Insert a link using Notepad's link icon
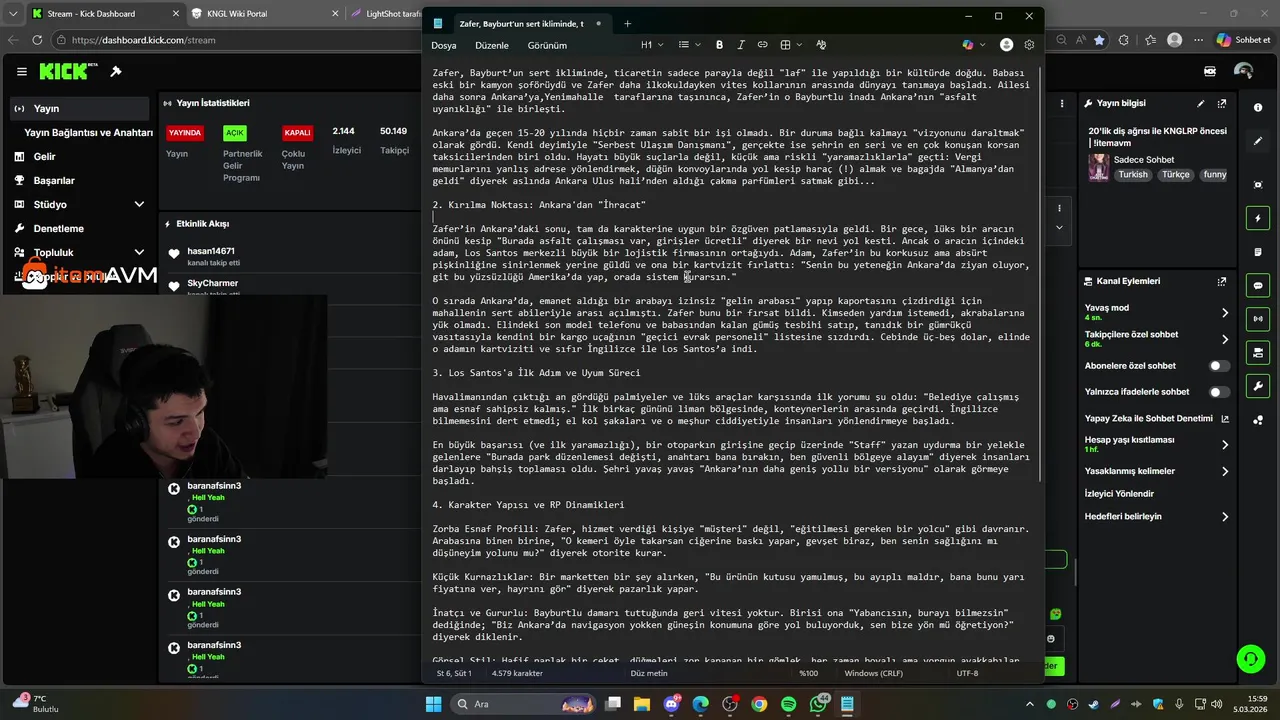Viewport: 1280px width, 720px height. tap(762, 45)
